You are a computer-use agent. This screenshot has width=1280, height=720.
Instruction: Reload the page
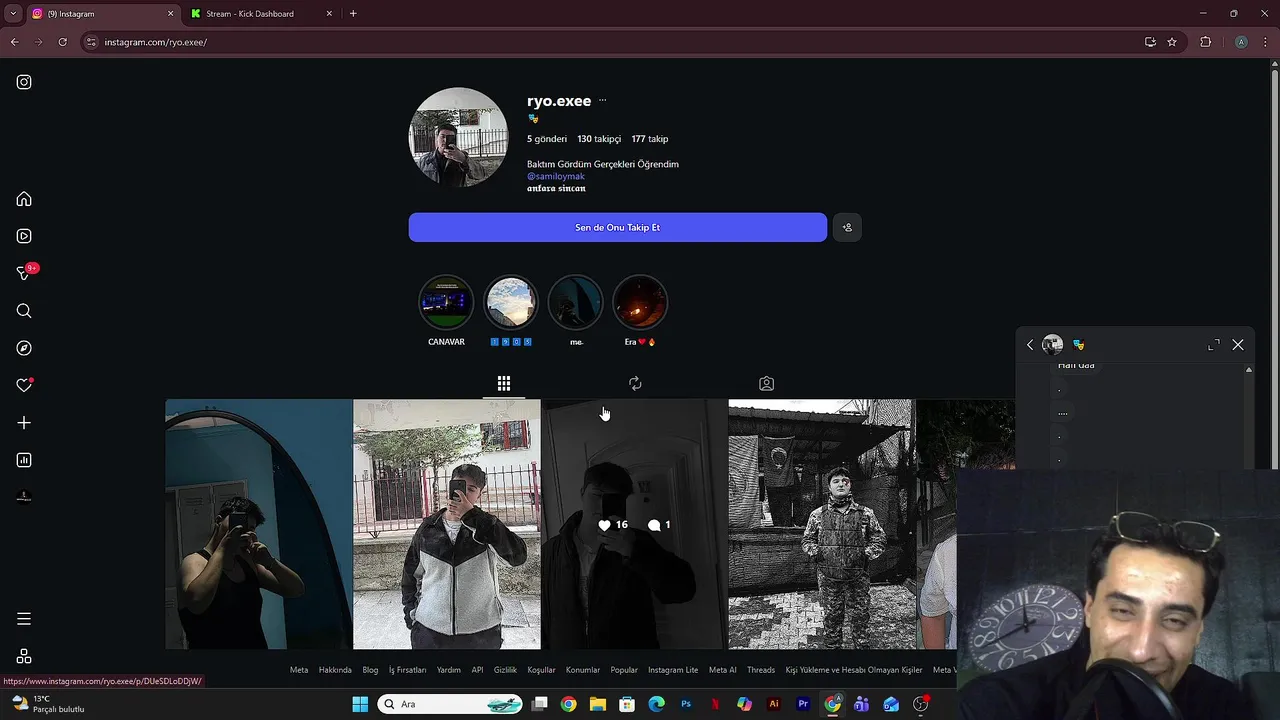62,42
